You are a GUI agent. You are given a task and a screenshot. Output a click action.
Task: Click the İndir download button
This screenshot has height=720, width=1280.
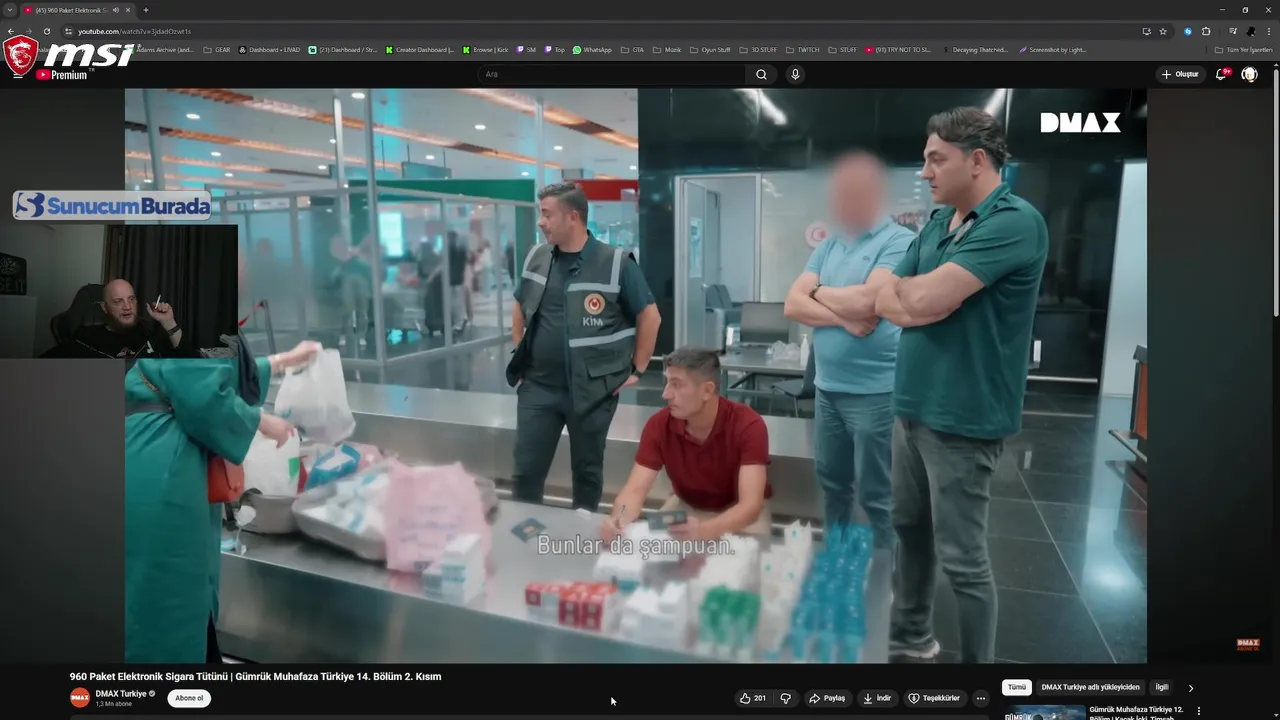pos(878,698)
